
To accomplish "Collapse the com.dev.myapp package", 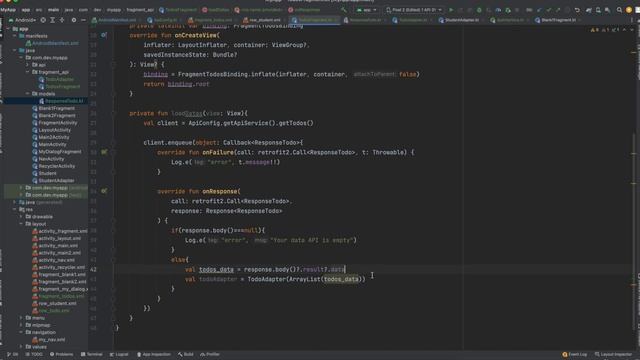I will pos(22,58).
